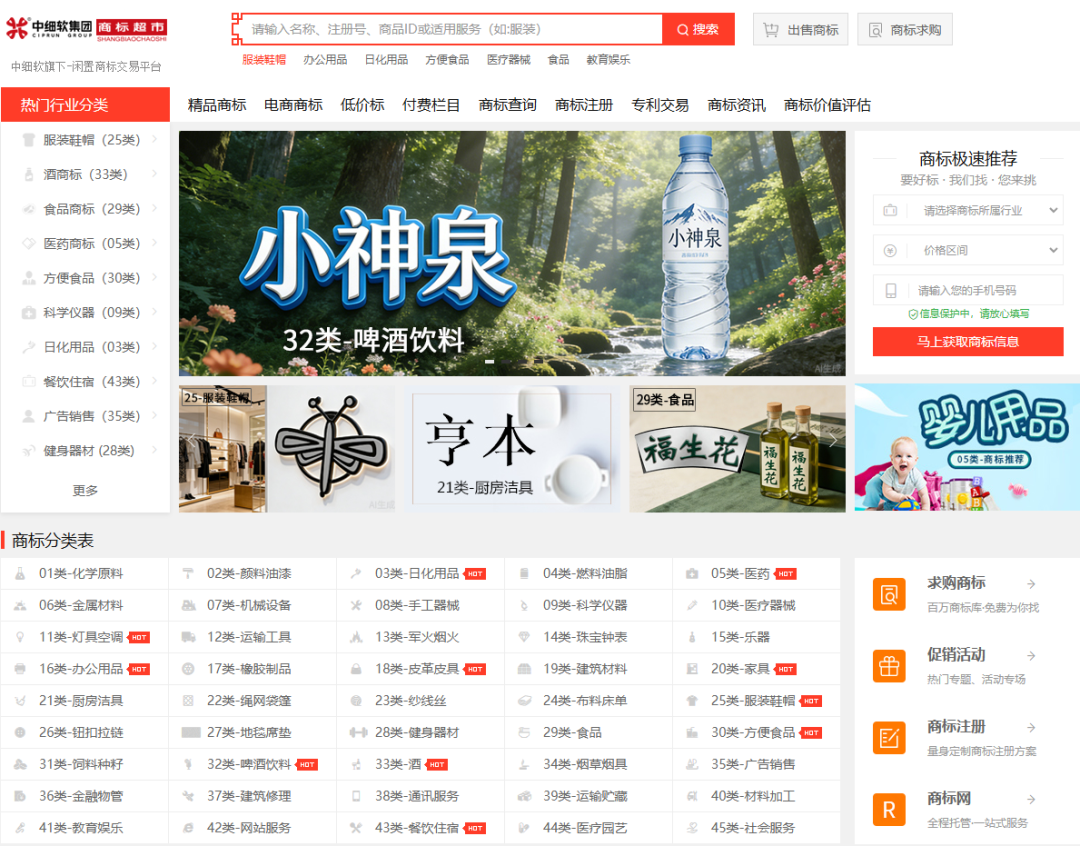Screen dimensions: 1080x846
Task: Click the icon beside 15类-乐器
Action: click(692, 637)
